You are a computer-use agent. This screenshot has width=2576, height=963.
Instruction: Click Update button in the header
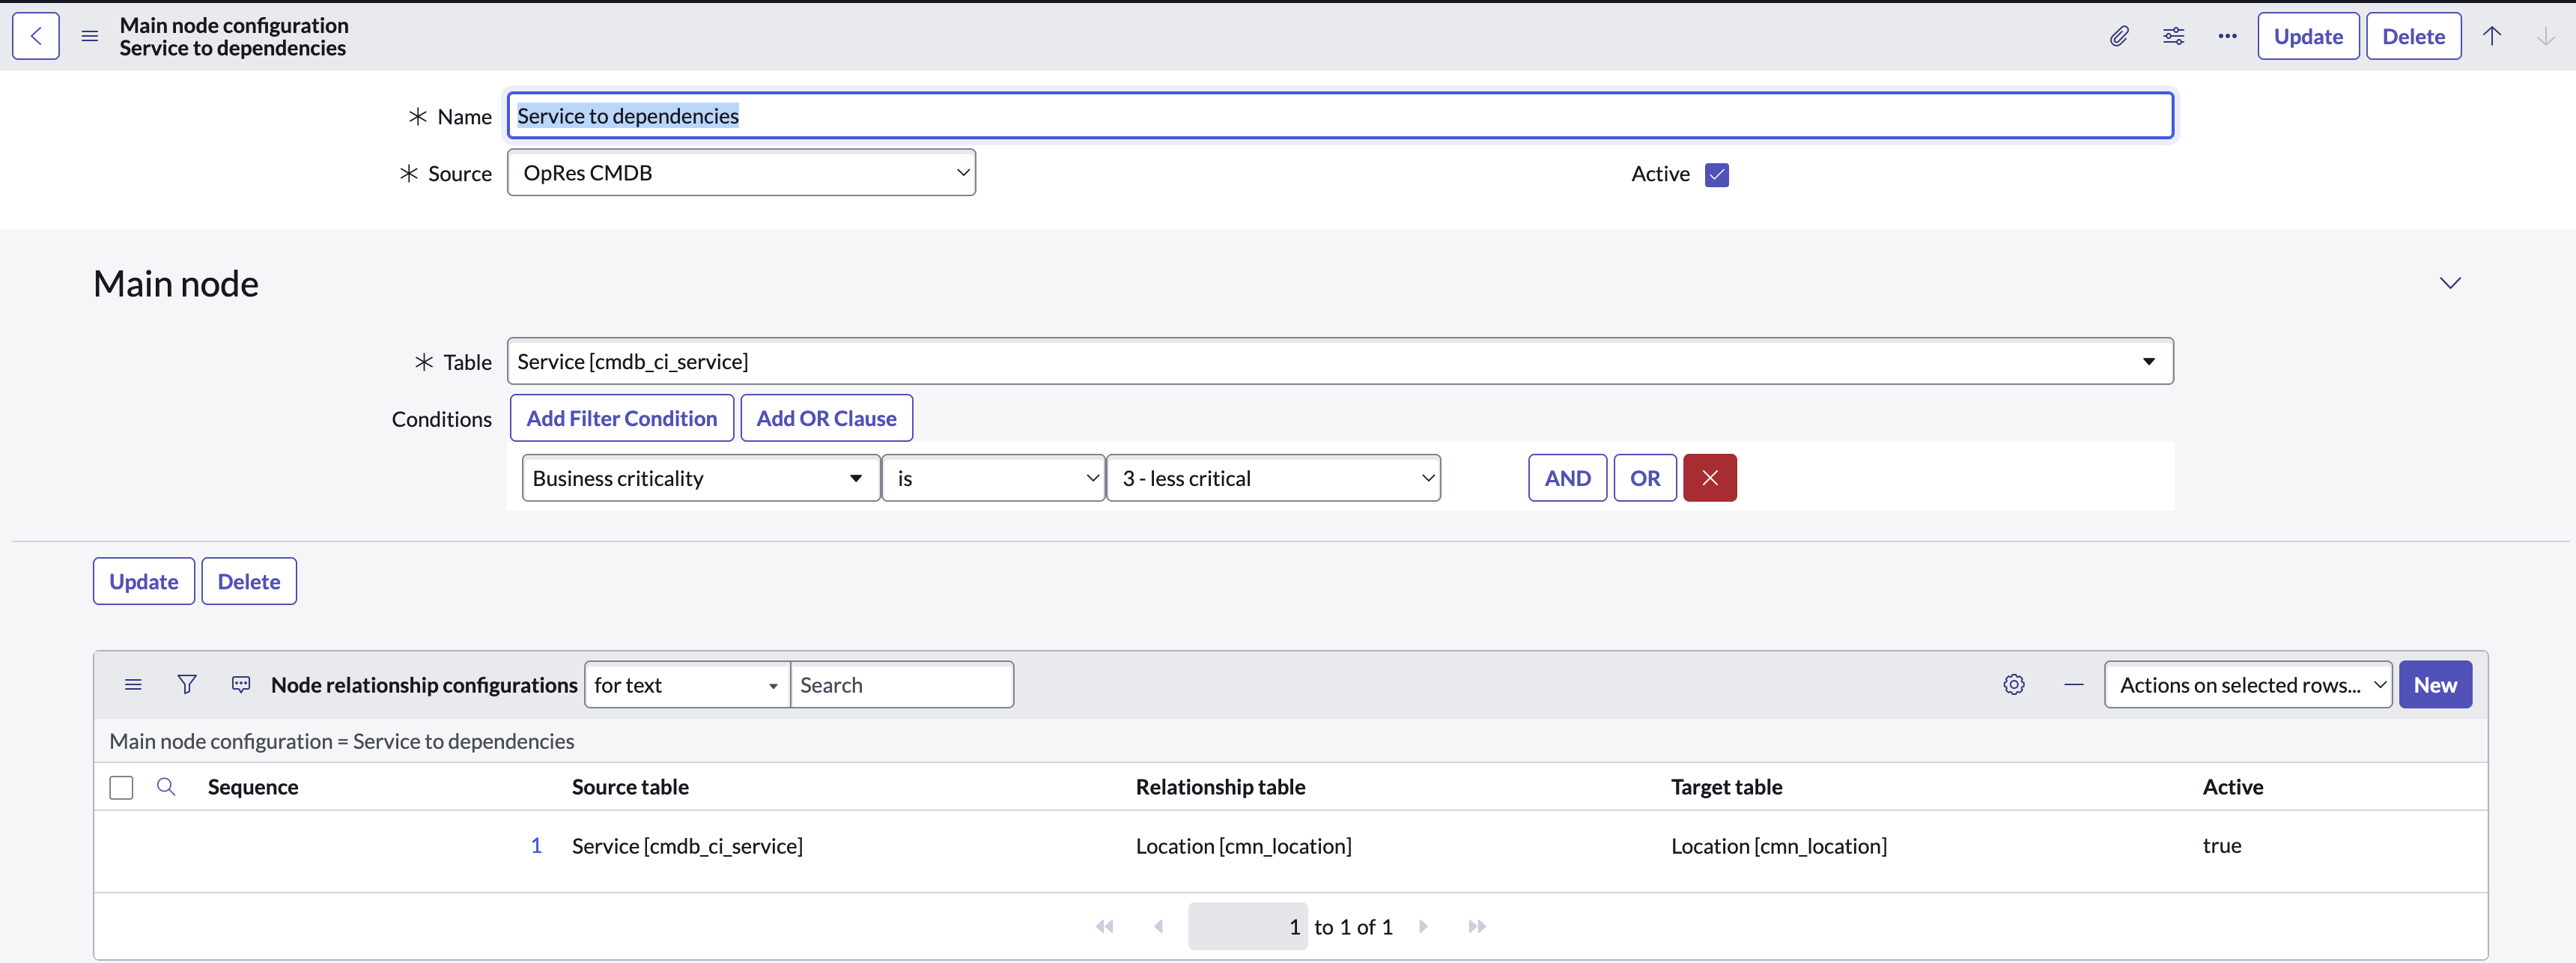click(x=2308, y=36)
